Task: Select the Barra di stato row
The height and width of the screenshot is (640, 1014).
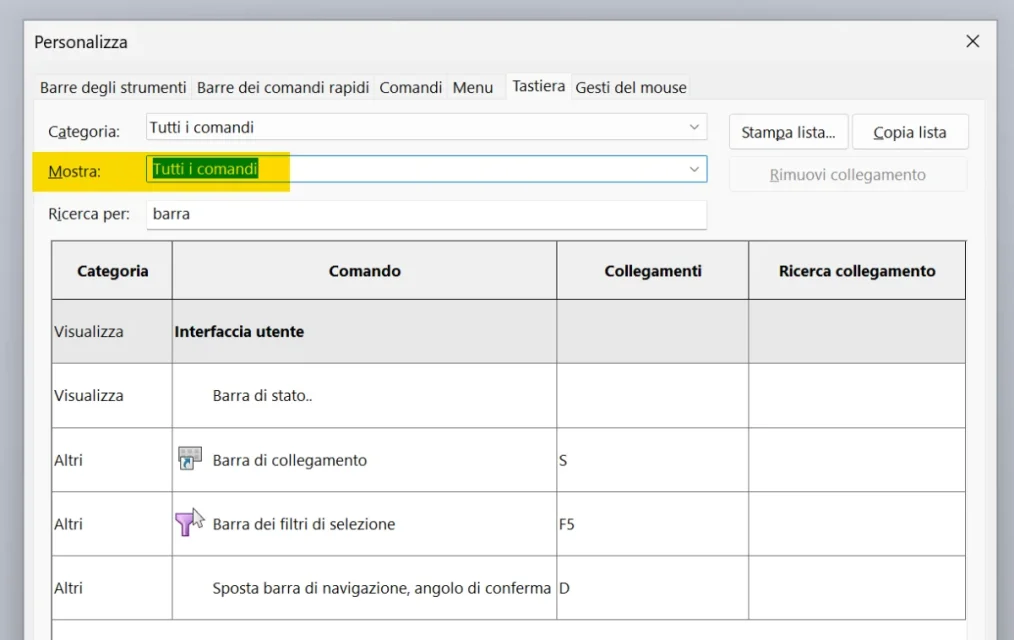Action: click(262, 395)
